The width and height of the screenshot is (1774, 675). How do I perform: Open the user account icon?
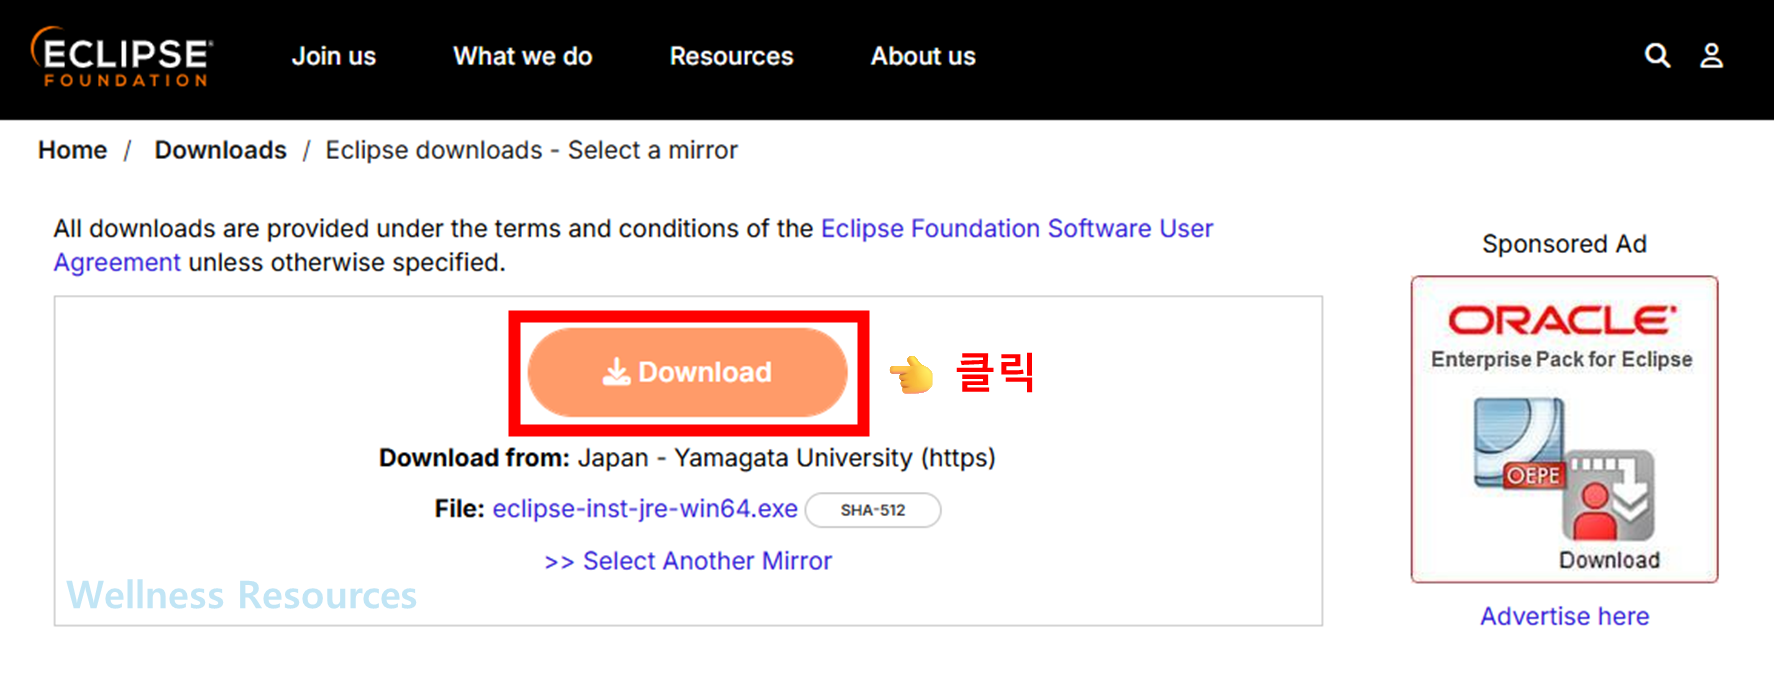pyautogui.click(x=1711, y=56)
